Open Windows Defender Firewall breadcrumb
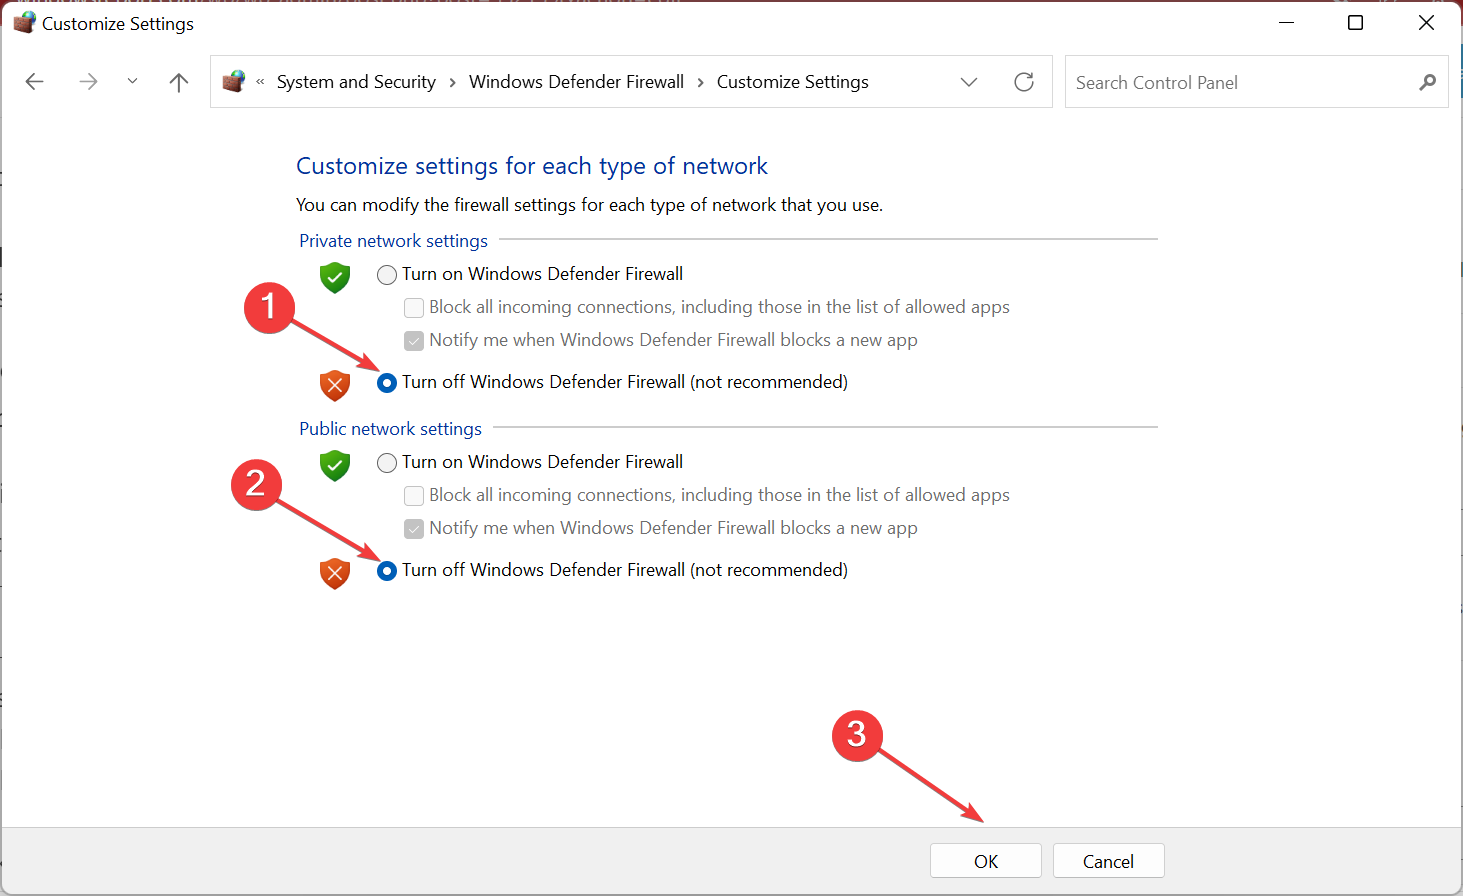This screenshot has height=896, width=1463. 576,82
